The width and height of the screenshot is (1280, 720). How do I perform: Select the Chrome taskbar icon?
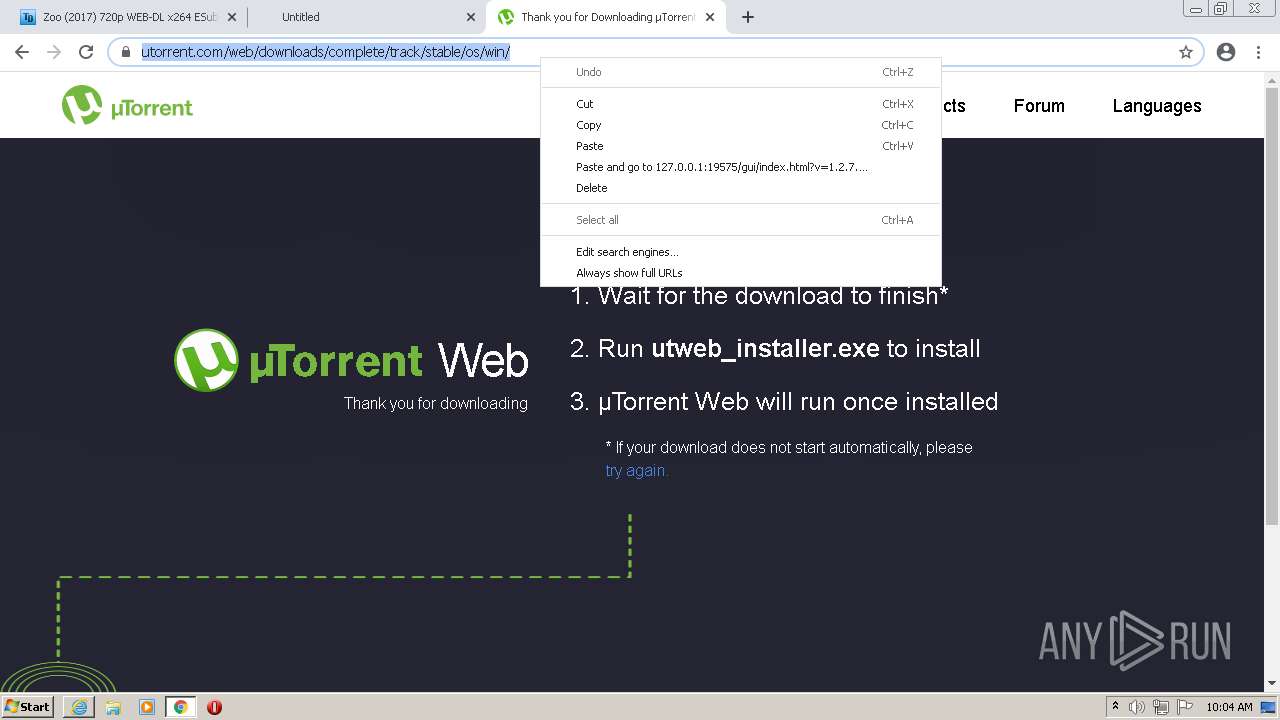pos(181,707)
